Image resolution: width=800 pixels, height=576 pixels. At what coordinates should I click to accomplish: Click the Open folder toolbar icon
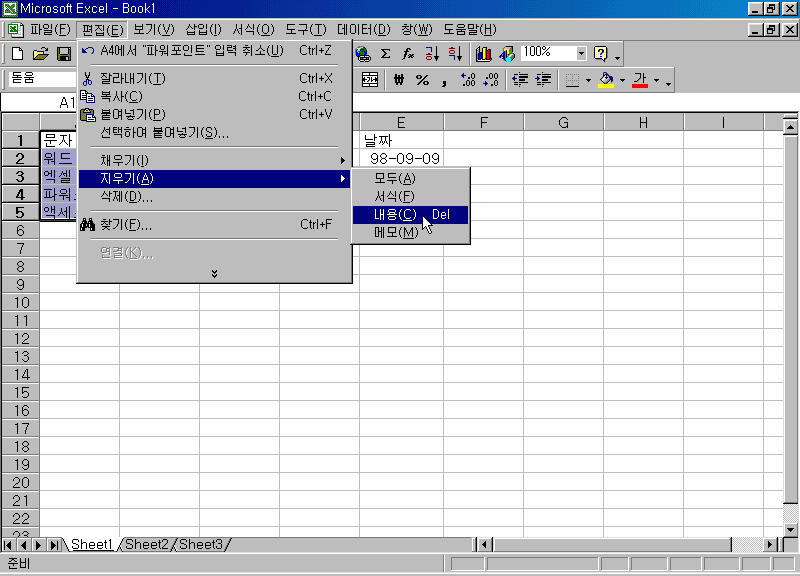40,54
